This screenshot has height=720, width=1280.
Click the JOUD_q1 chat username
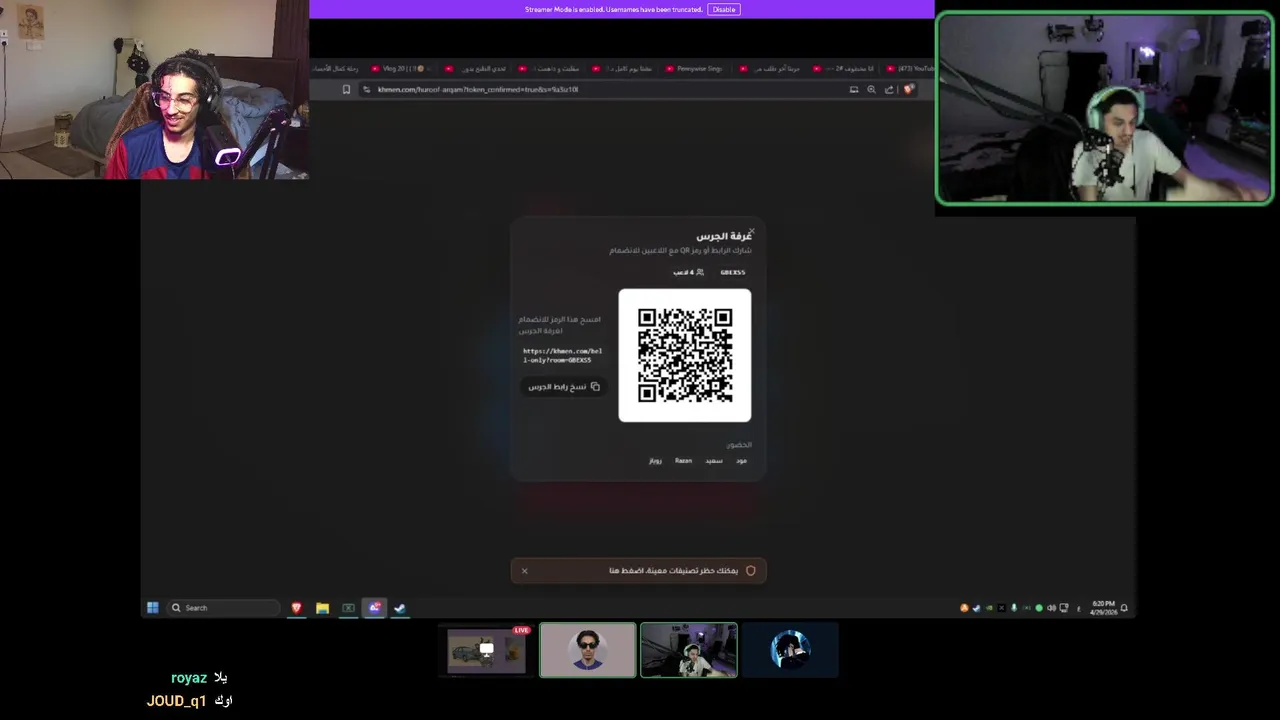176,701
